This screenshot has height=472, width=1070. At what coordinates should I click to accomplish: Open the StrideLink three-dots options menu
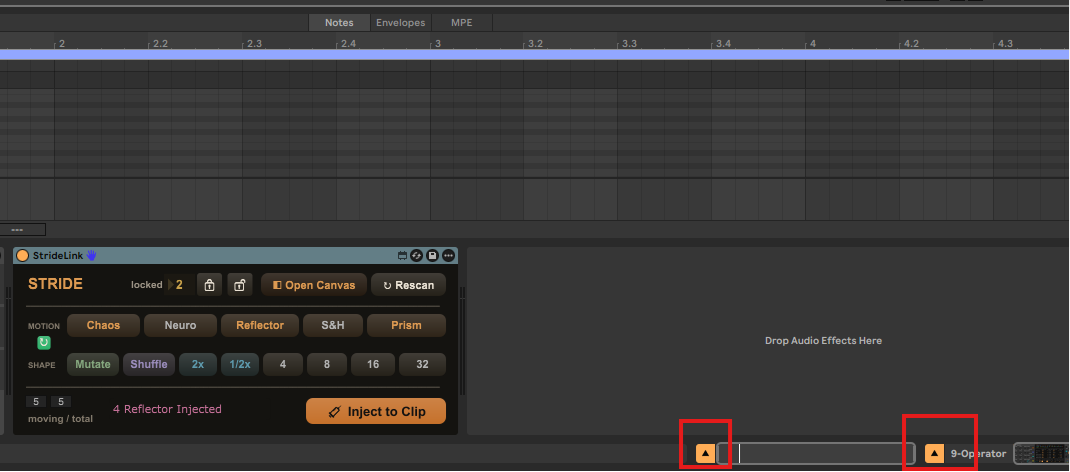point(448,256)
